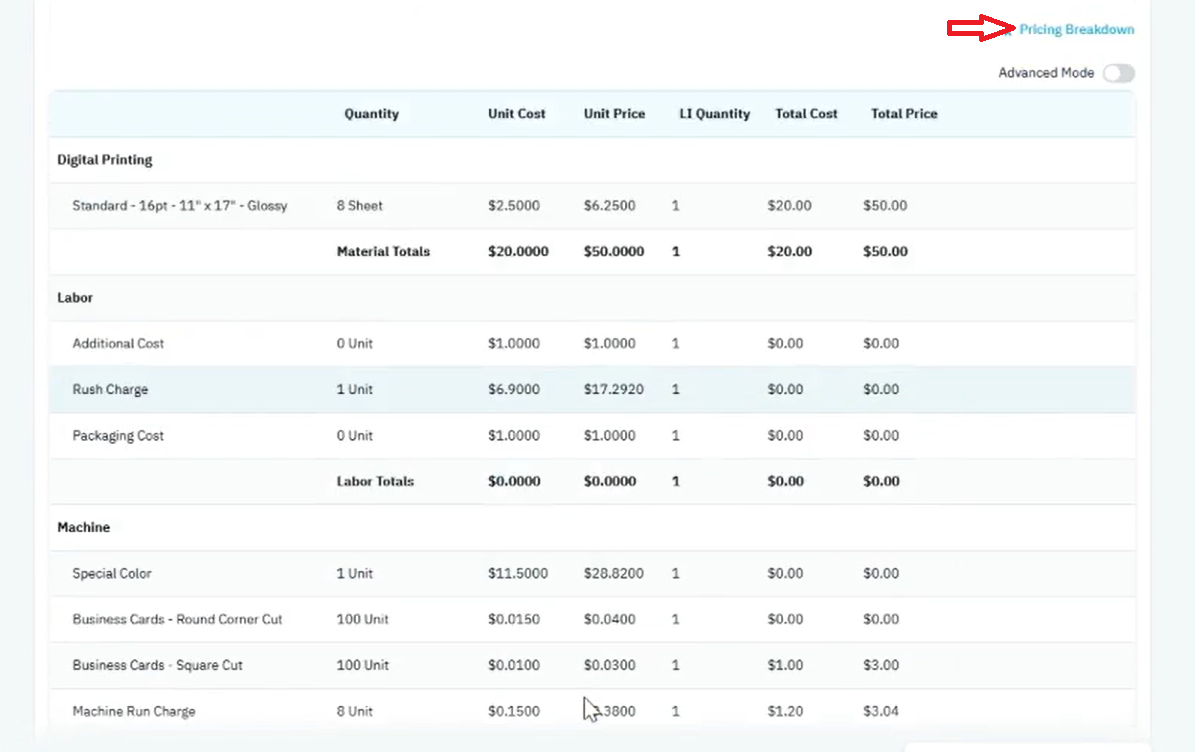The height and width of the screenshot is (752, 1195).
Task: Click the Total Cost column header
Action: click(806, 114)
